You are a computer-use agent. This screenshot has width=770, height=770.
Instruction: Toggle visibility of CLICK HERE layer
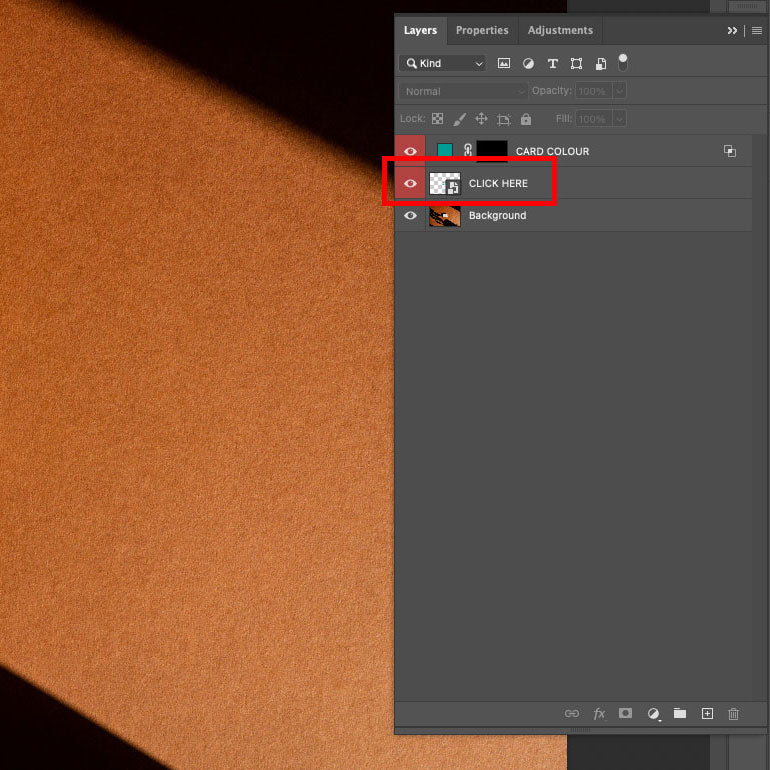point(410,183)
